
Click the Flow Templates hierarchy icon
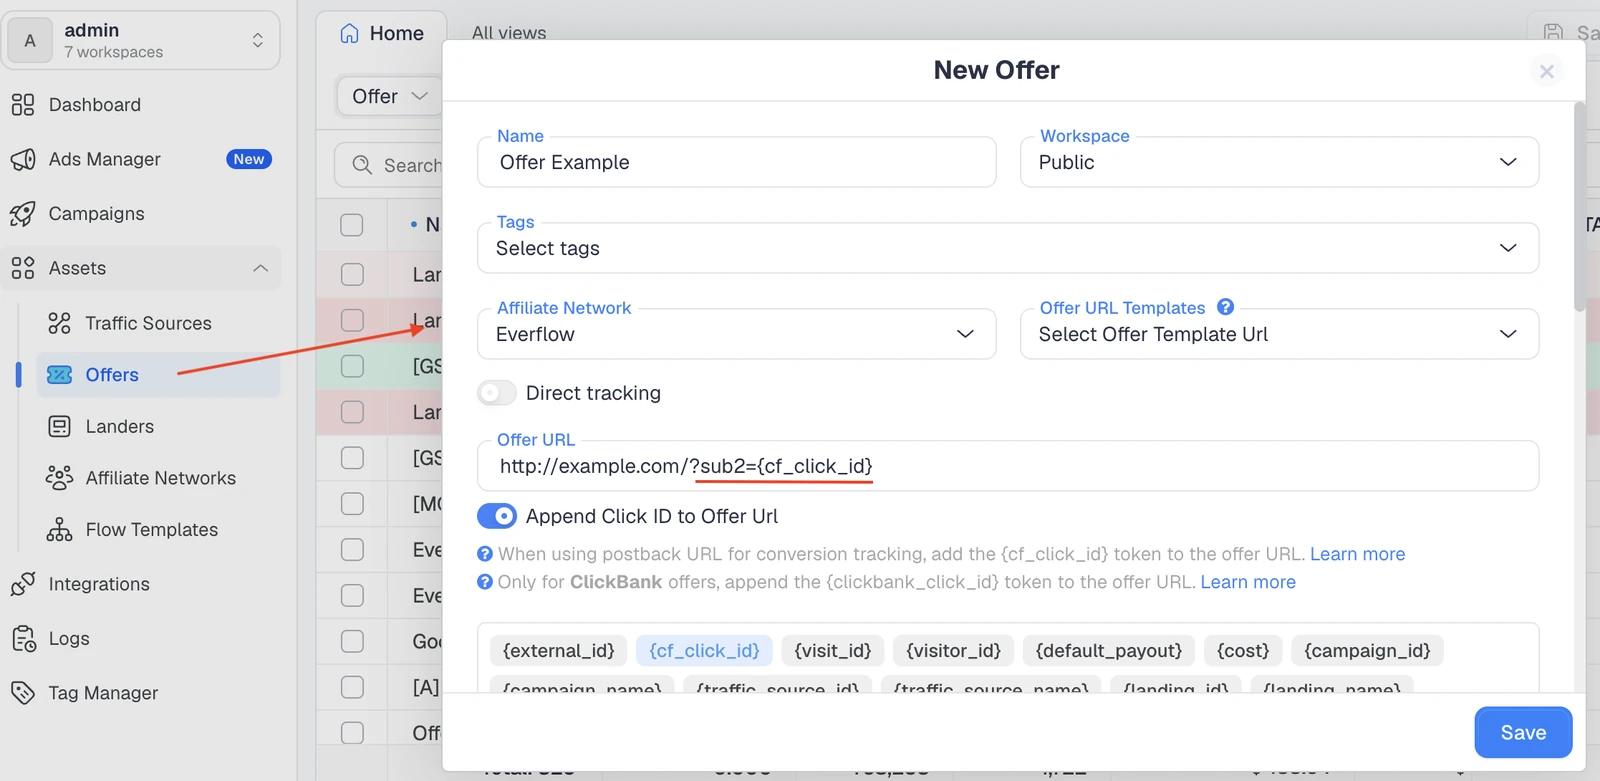pos(59,529)
